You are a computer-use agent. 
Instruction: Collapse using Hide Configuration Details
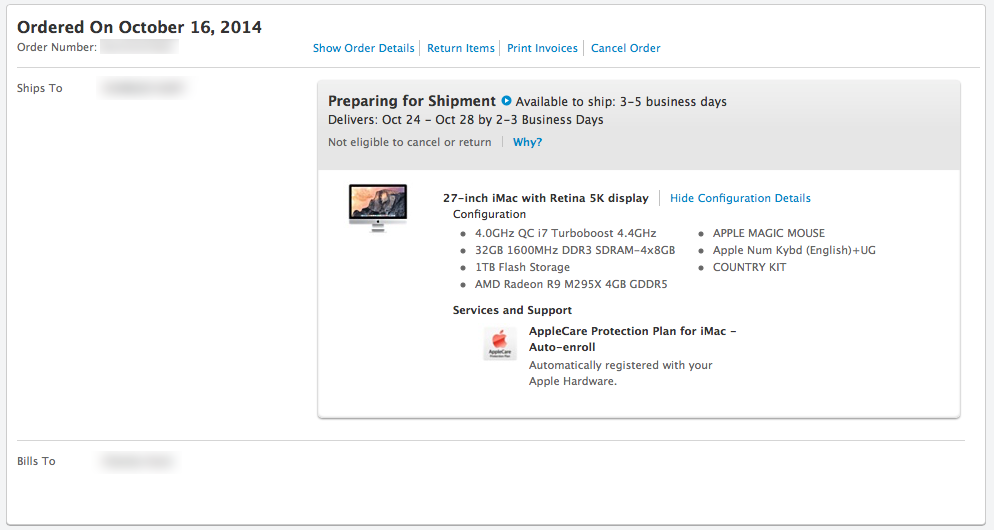[740, 198]
